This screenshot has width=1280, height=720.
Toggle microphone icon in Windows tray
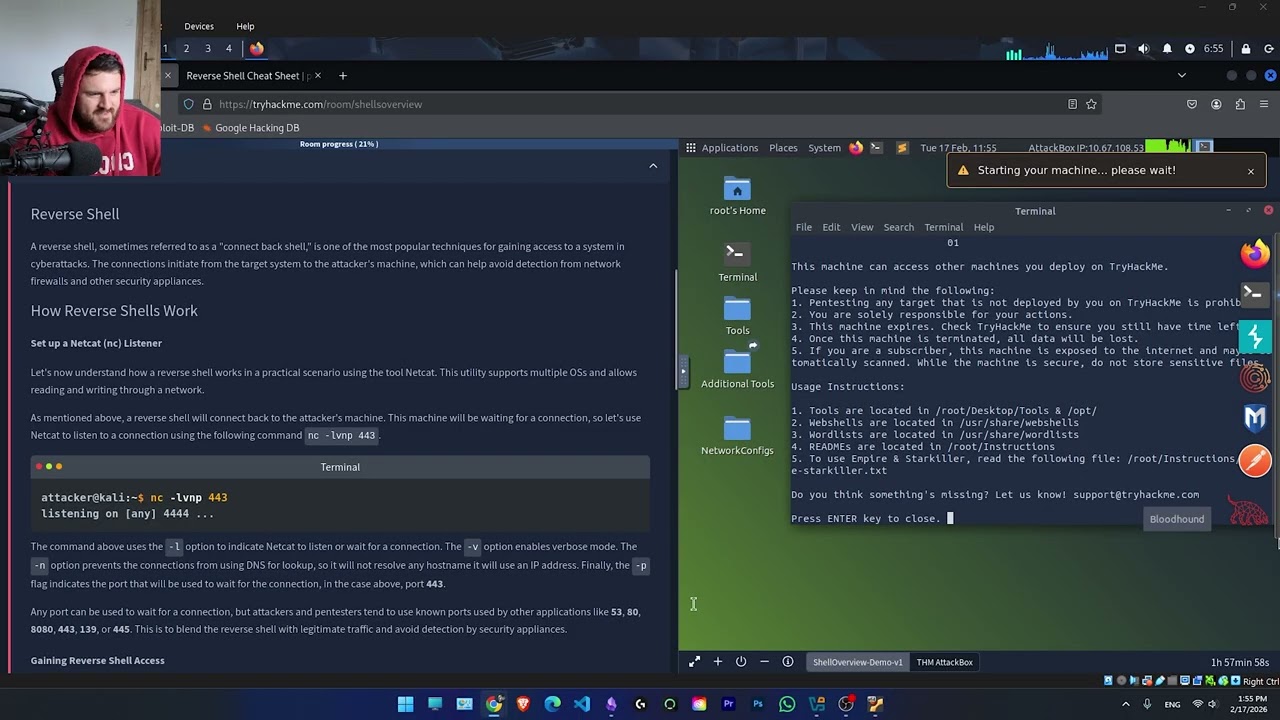(1146, 704)
